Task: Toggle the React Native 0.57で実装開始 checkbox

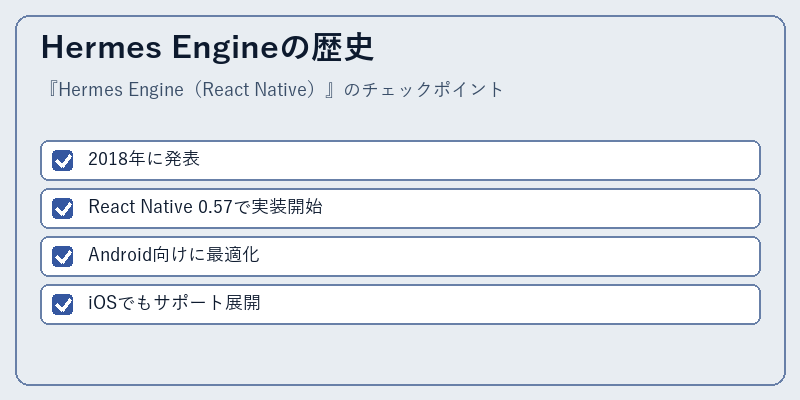Action: click(x=63, y=208)
